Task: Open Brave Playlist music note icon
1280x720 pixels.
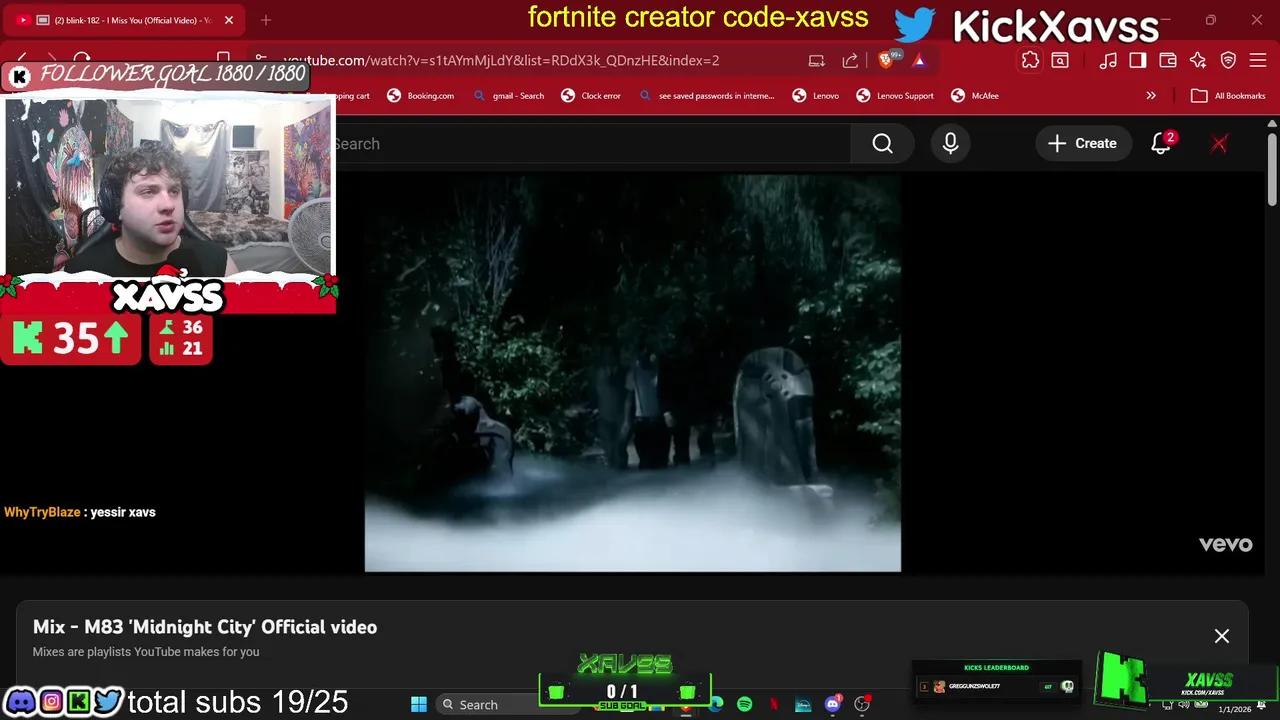Action: click(1108, 61)
